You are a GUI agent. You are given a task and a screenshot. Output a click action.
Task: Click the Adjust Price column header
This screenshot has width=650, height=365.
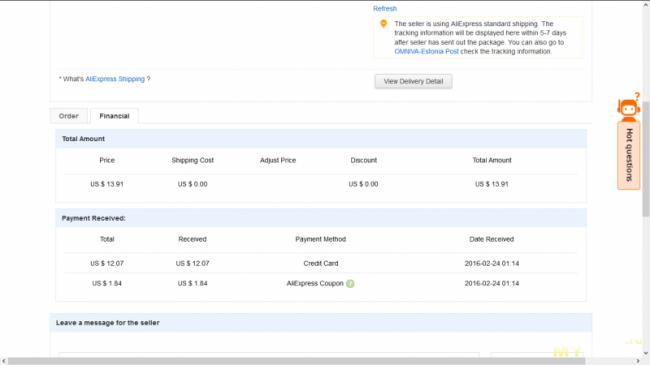pos(278,160)
